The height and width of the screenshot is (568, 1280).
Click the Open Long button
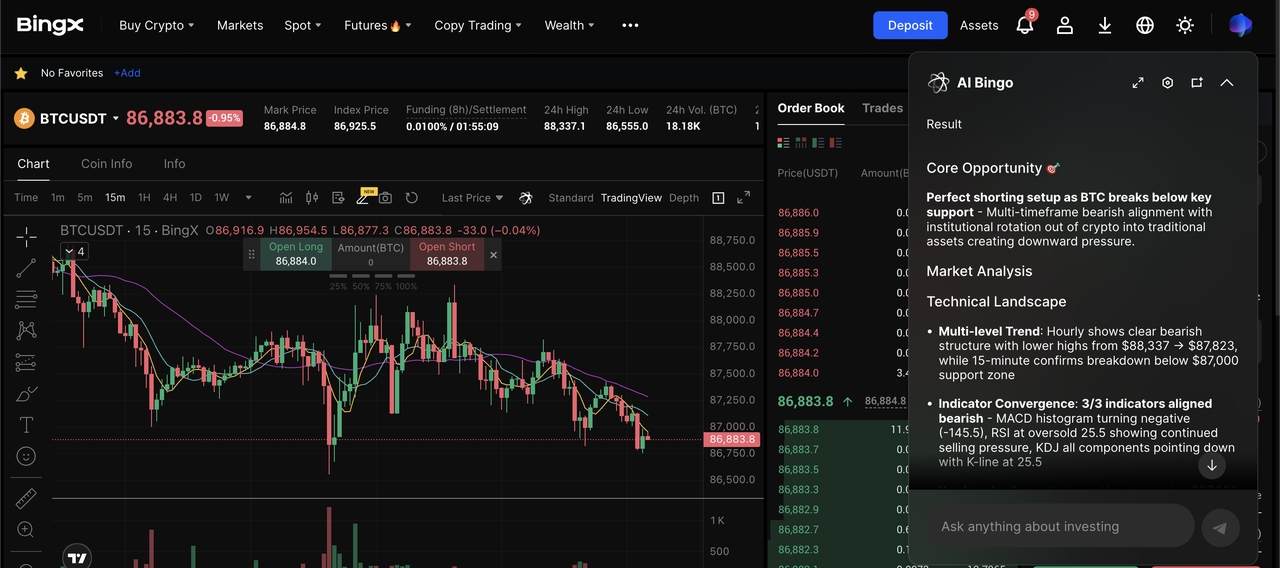(296, 254)
